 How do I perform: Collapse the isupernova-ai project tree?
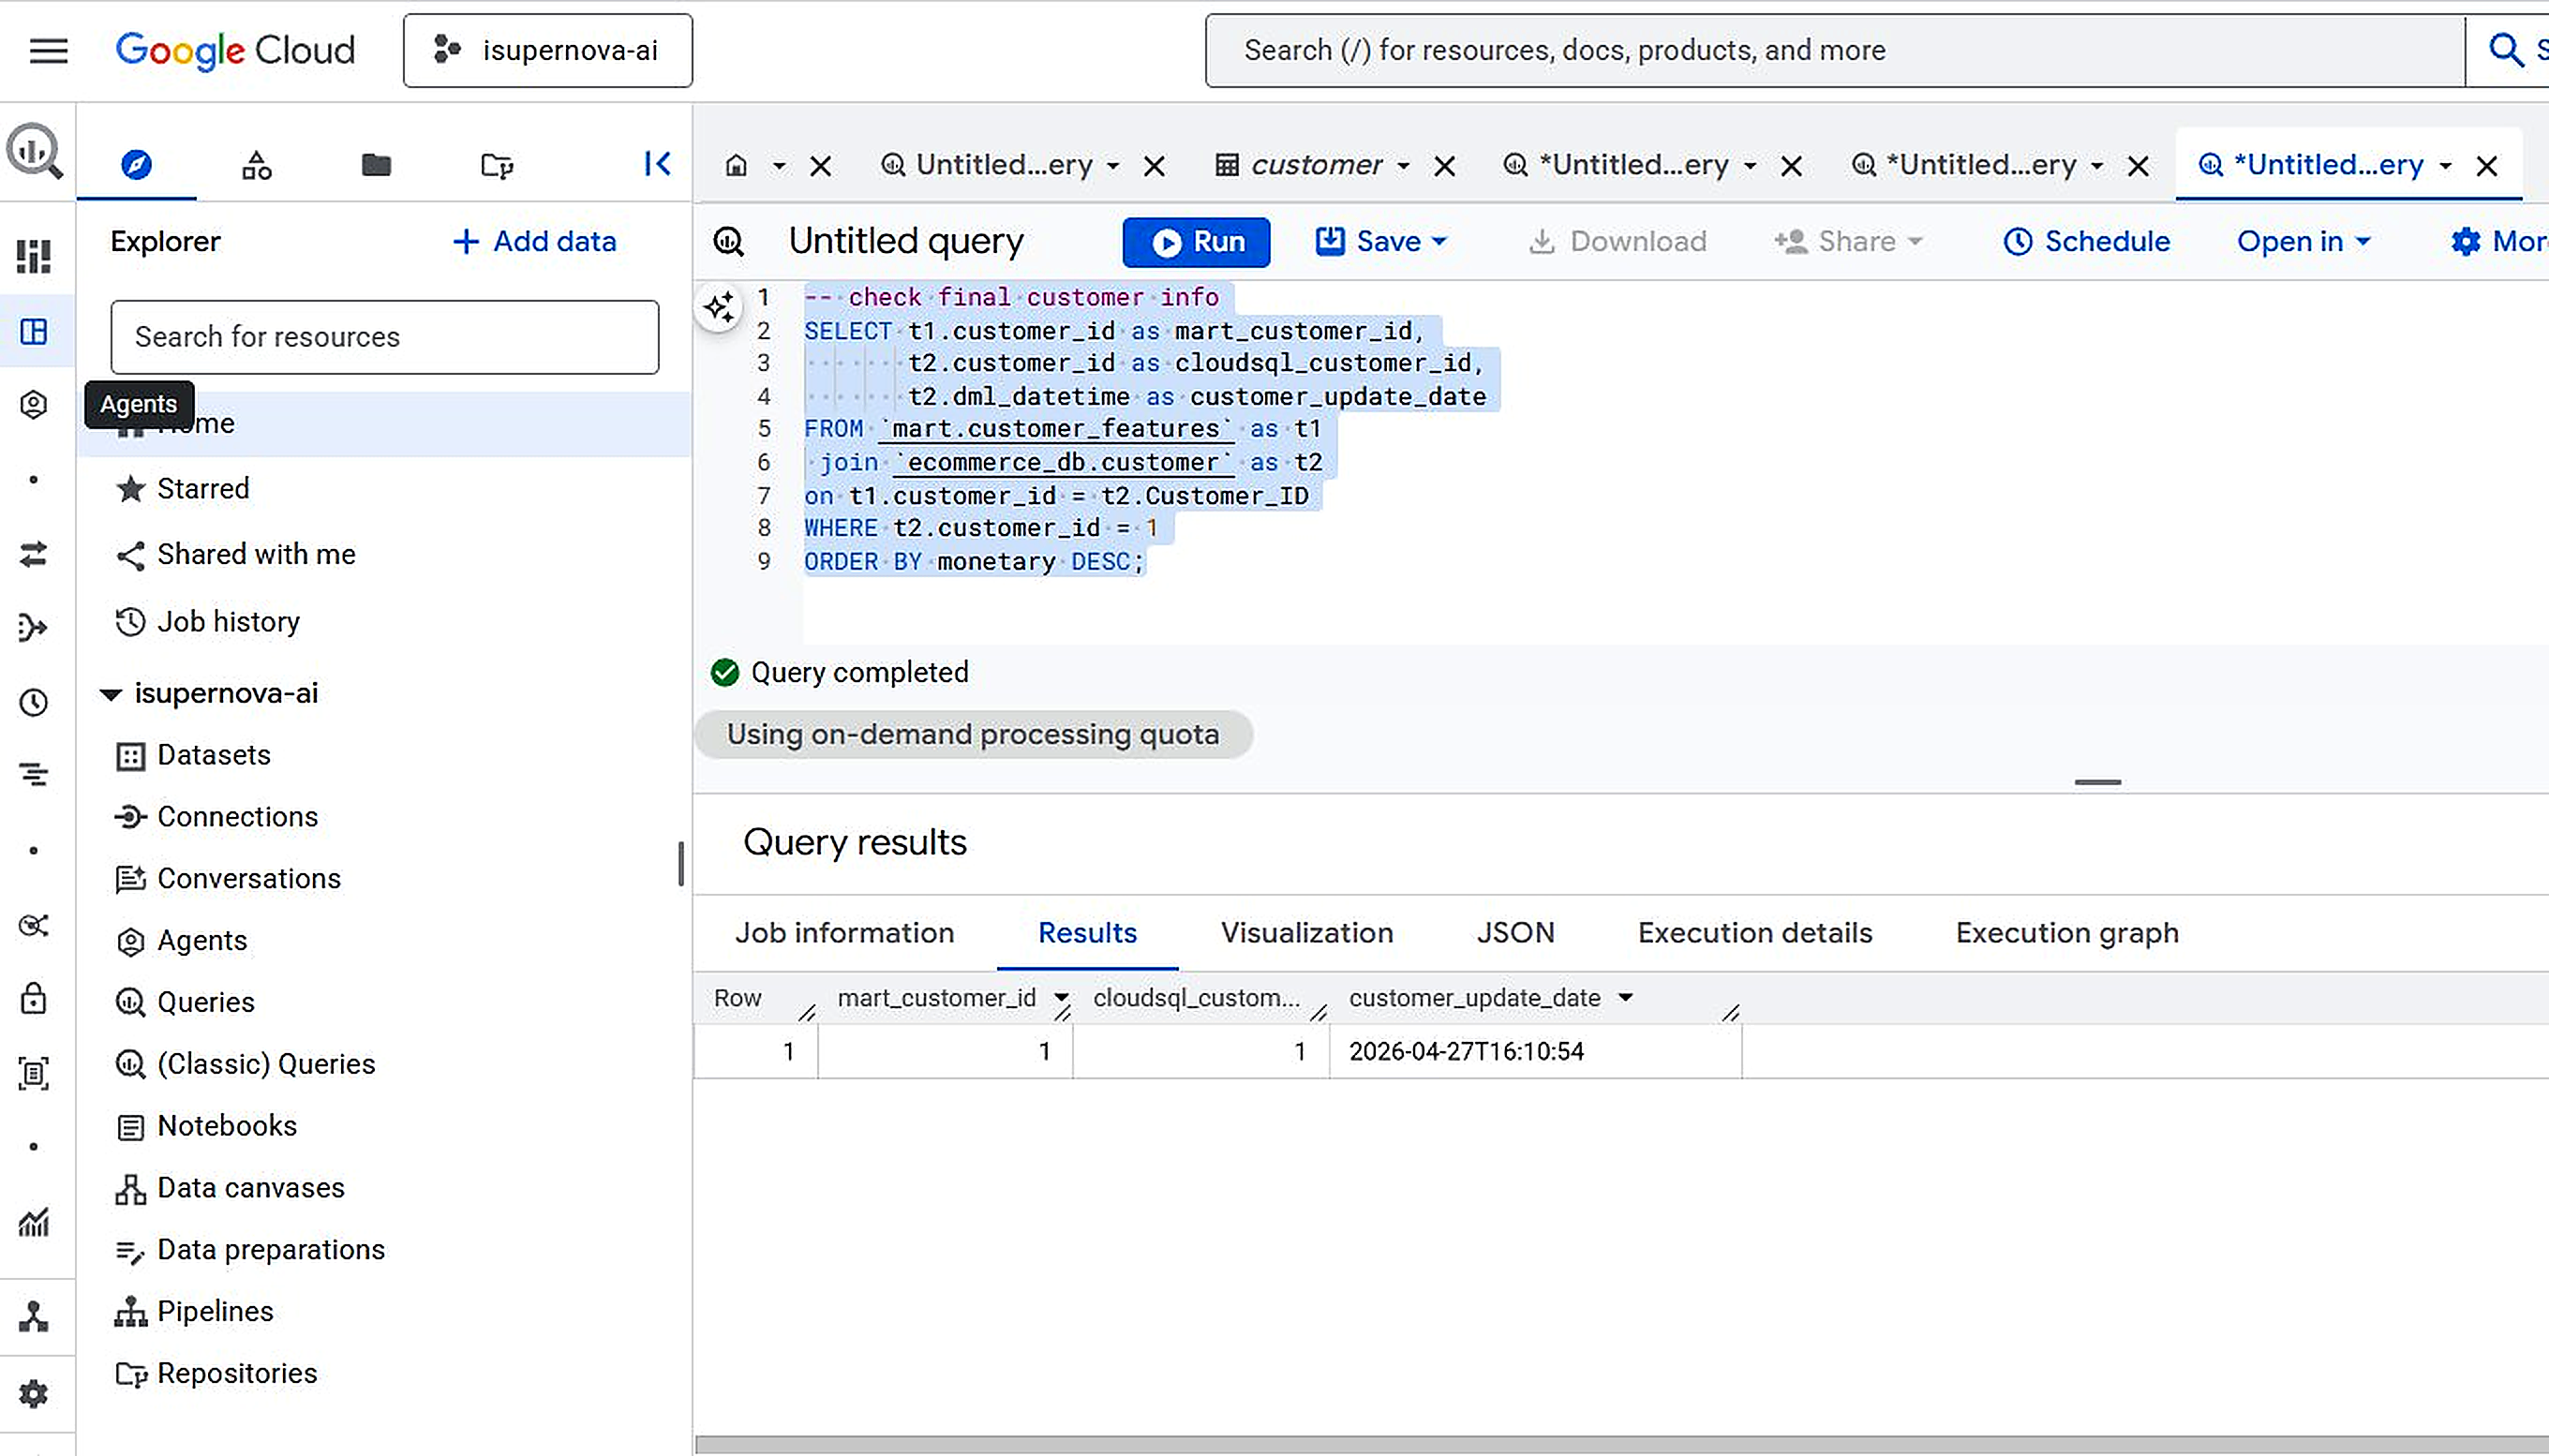coord(111,693)
